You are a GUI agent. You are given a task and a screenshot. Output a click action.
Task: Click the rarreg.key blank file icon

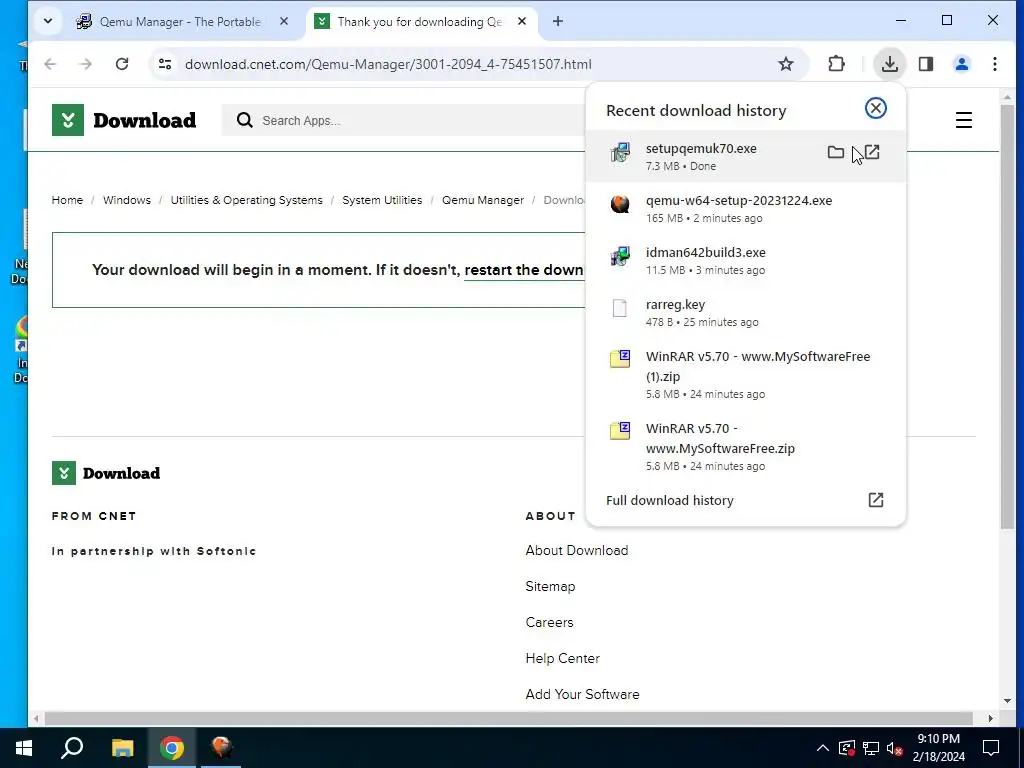tap(619, 308)
